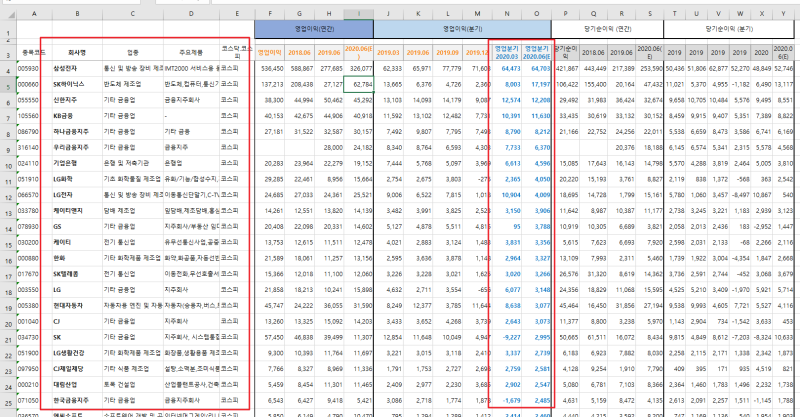Click the 당기순이익(분기) header cell
This screenshot has height=417, width=800.
pyautogui.click(x=729, y=29)
